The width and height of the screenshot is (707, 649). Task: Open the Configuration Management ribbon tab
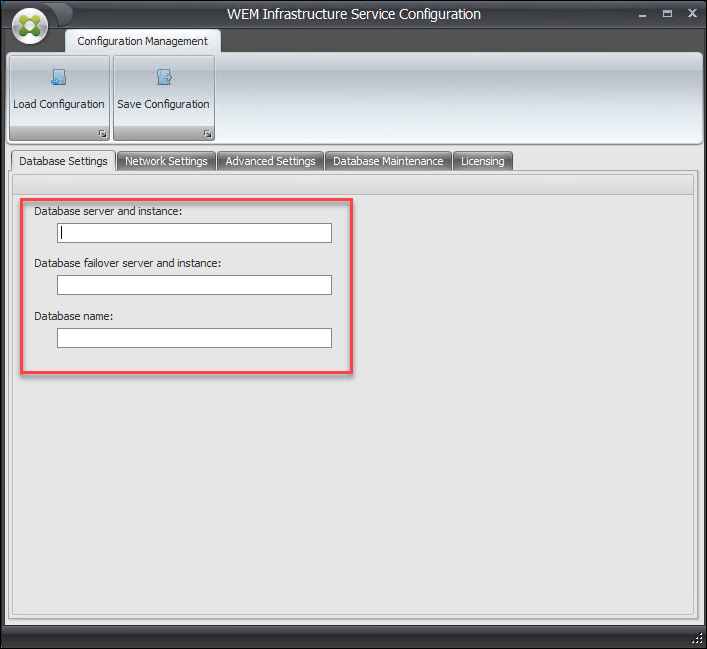click(x=142, y=41)
